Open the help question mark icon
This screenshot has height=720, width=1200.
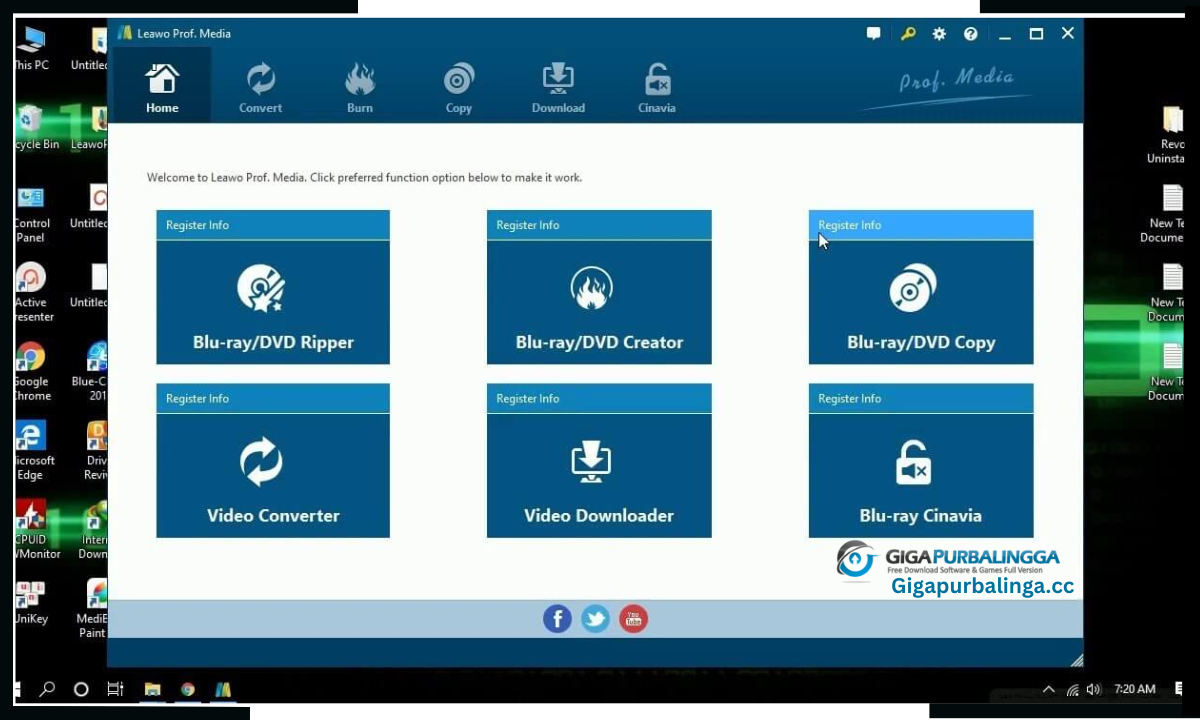click(970, 33)
